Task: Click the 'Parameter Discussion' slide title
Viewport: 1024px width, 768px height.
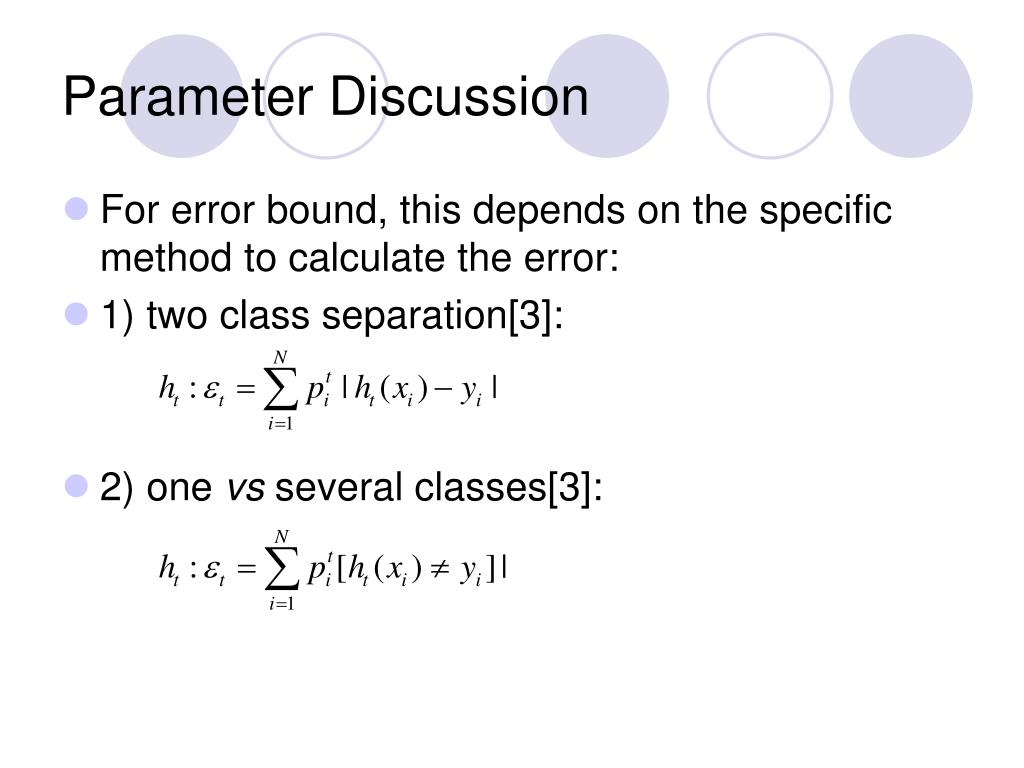Action: click(x=326, y=97)
